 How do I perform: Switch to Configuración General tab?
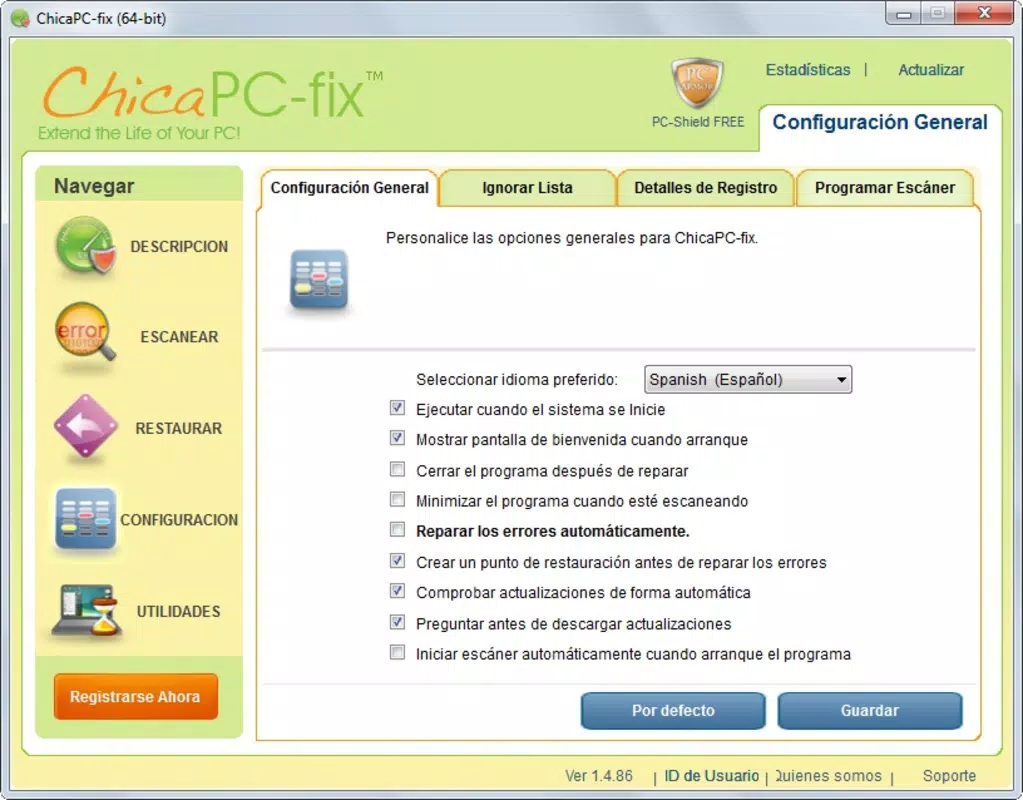coord(349,188)
